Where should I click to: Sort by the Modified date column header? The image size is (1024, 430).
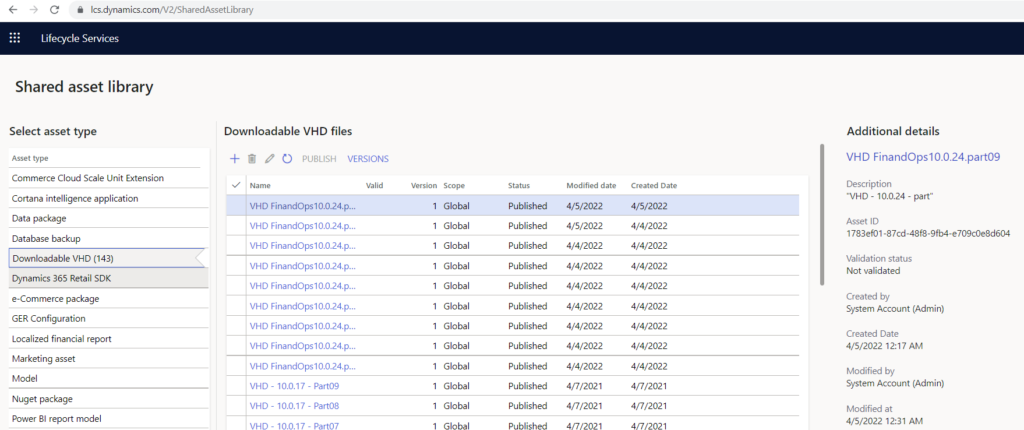click(x=590, y=186)
